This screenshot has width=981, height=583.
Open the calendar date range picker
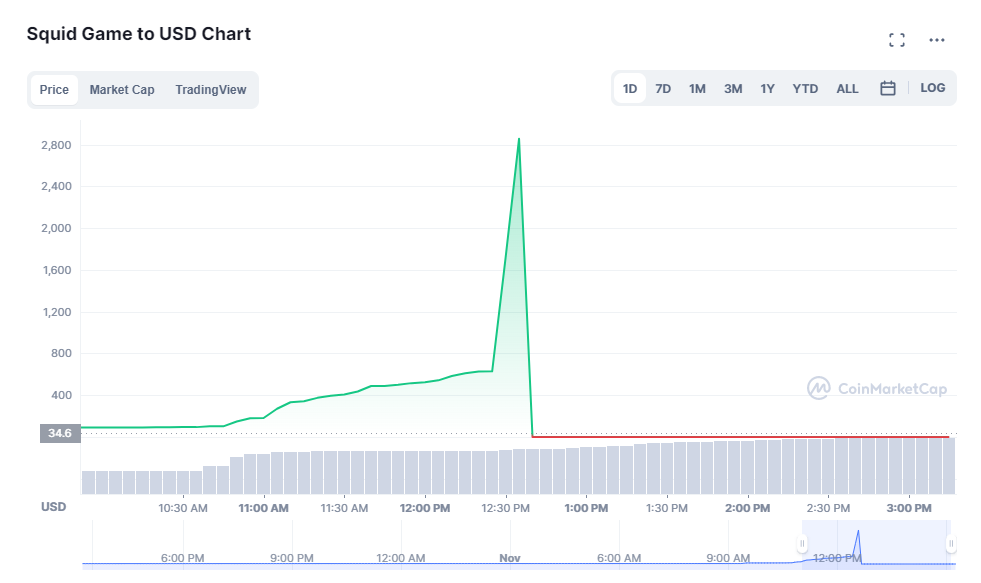point(887,88)
